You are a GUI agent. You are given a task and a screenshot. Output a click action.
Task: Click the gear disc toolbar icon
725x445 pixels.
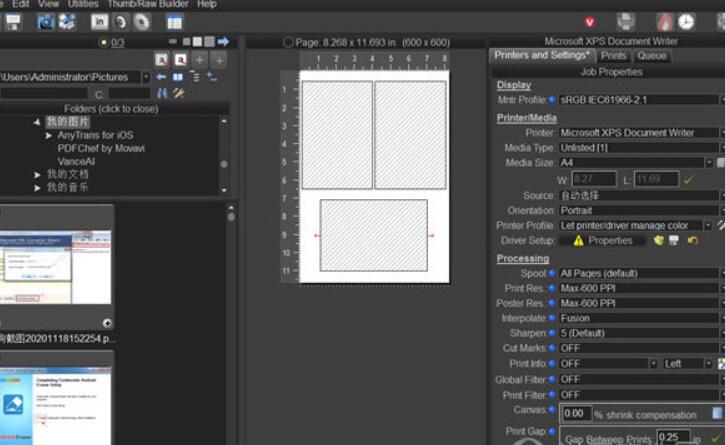[141, 22]
